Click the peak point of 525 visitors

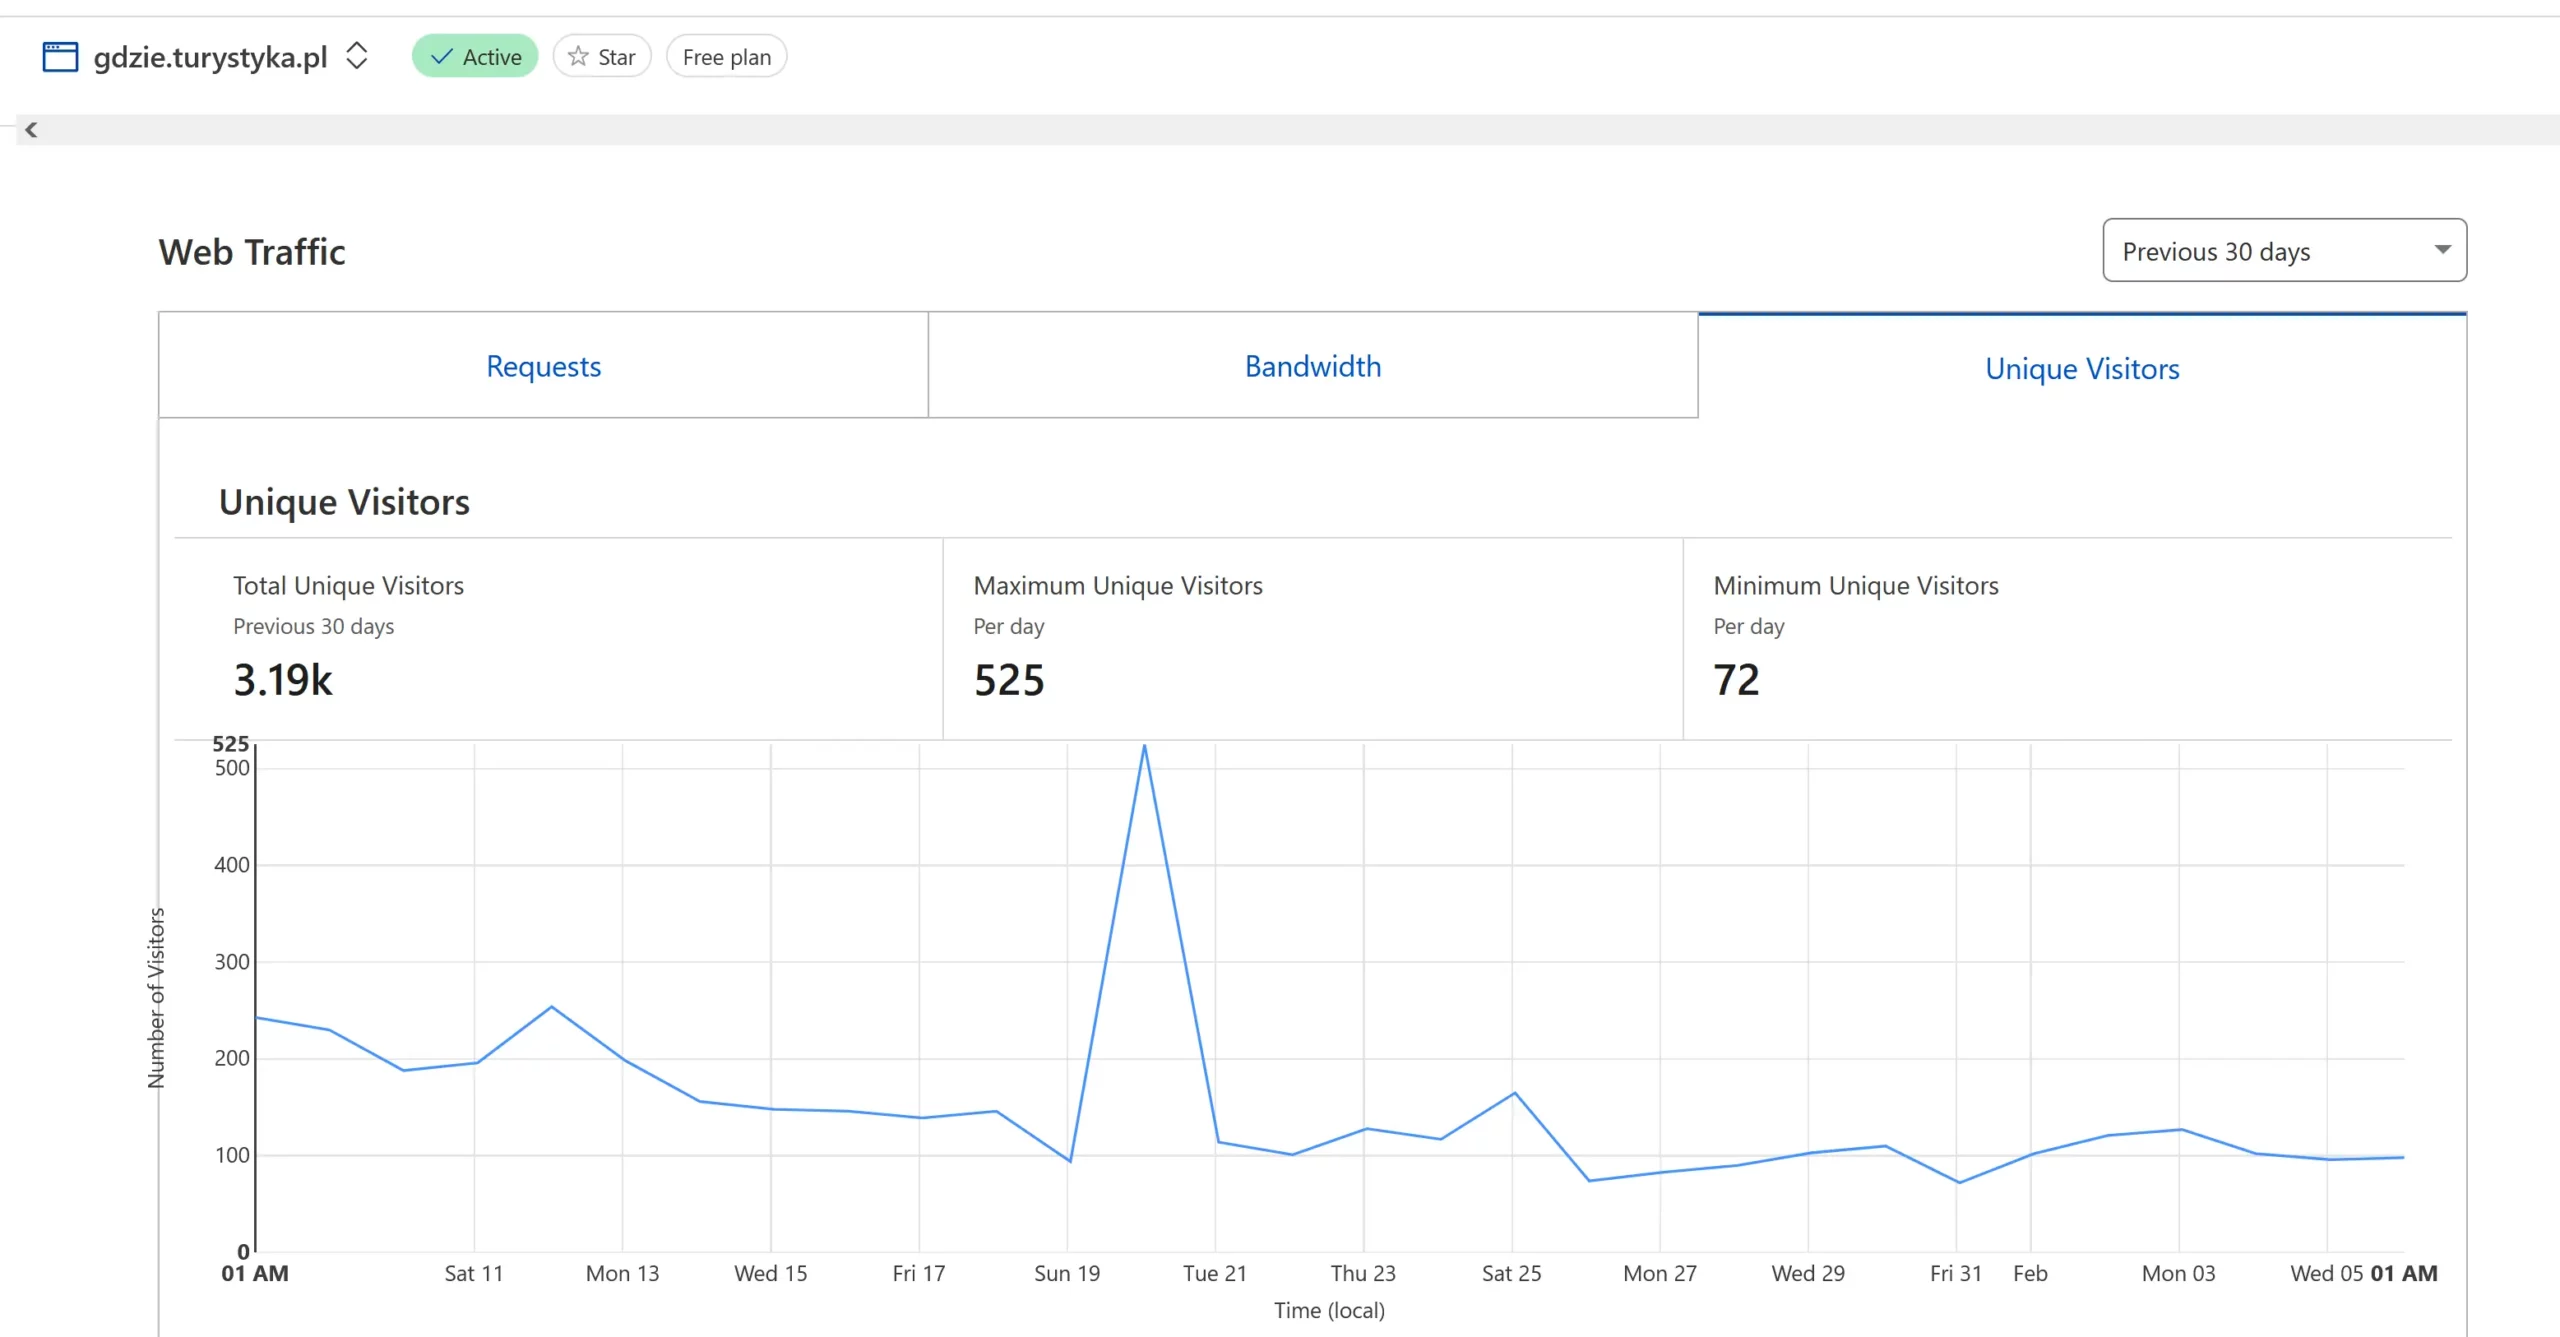click(1144, 746)
